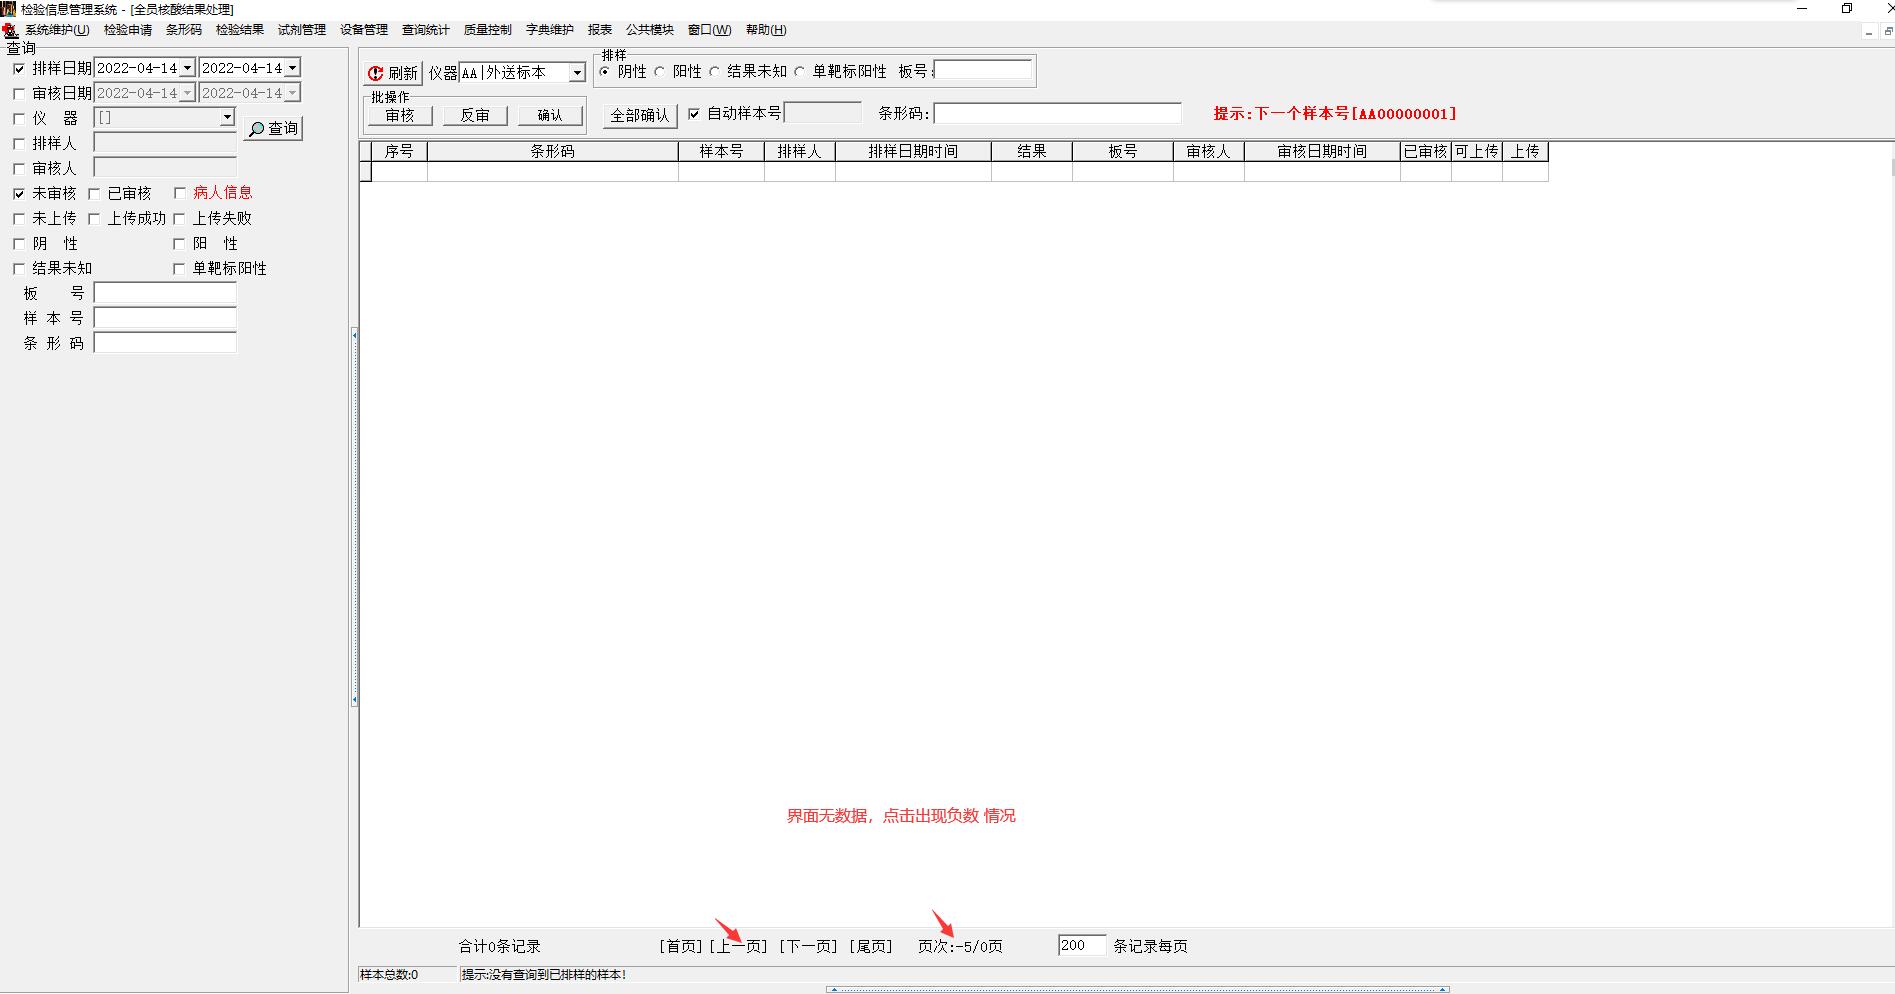Image resolution: width=1895 pixels, height=994 pixels.
Task: Select the 阴性 radio button in 排样 group
Action: pyautogui.click(x=605, y=72)
